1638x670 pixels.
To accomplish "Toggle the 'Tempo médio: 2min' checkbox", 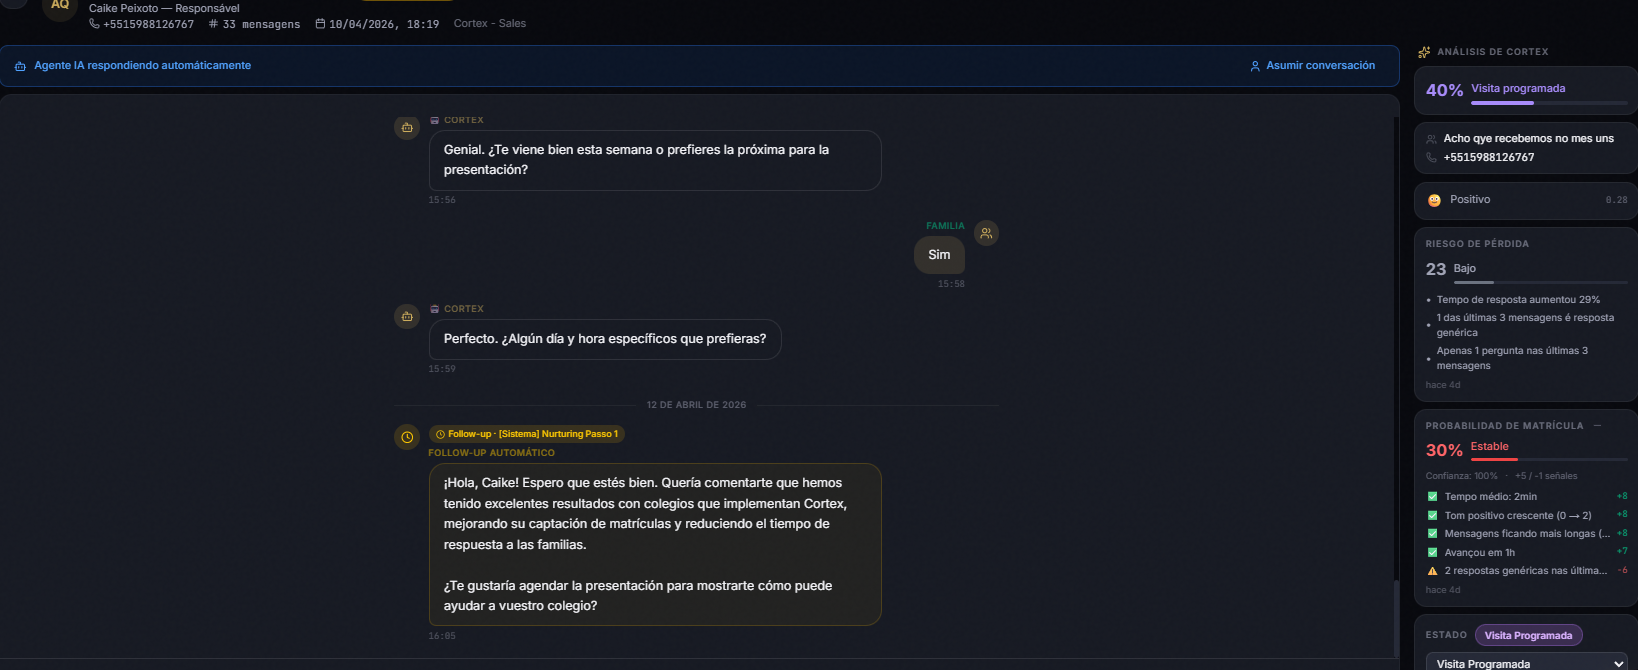I will pos(1432,497).
